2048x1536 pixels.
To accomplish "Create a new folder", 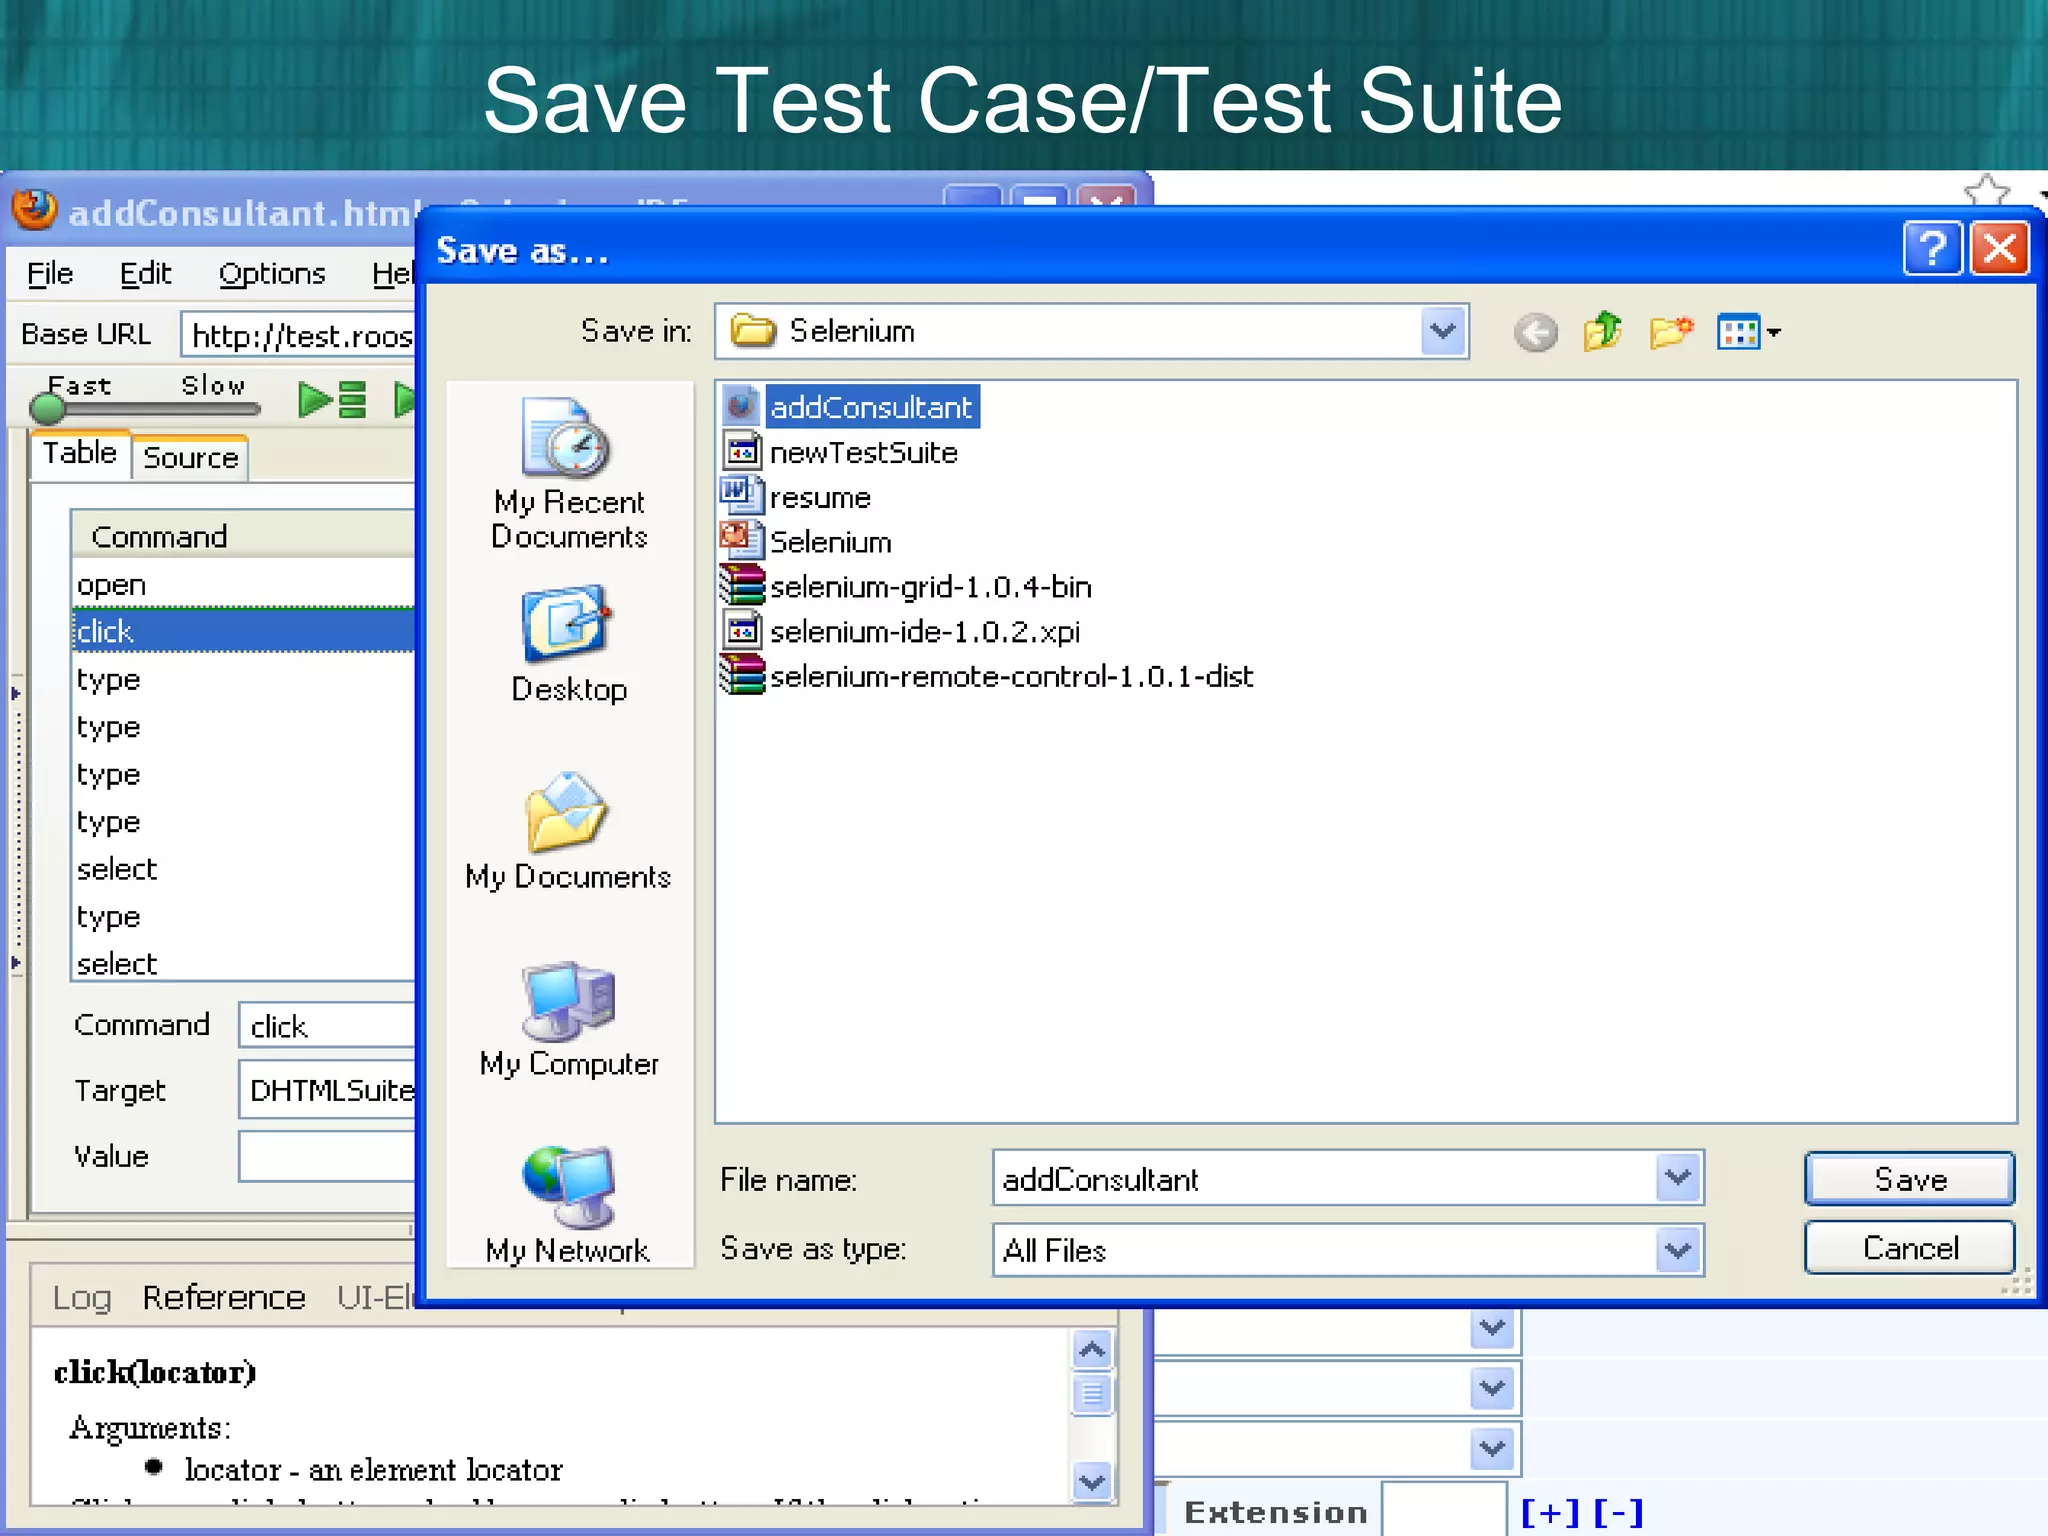I will tap(1670, 331).
